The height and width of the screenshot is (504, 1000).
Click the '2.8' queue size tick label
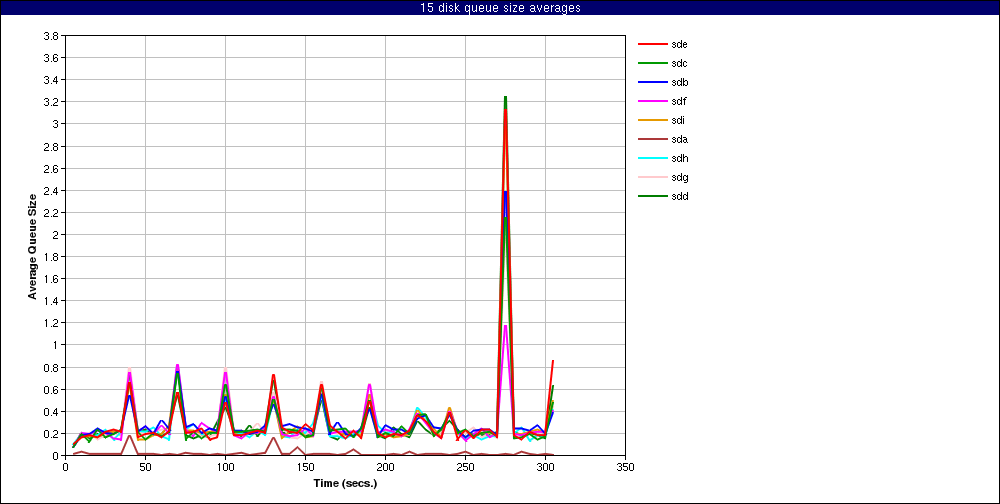coord(51,147)
